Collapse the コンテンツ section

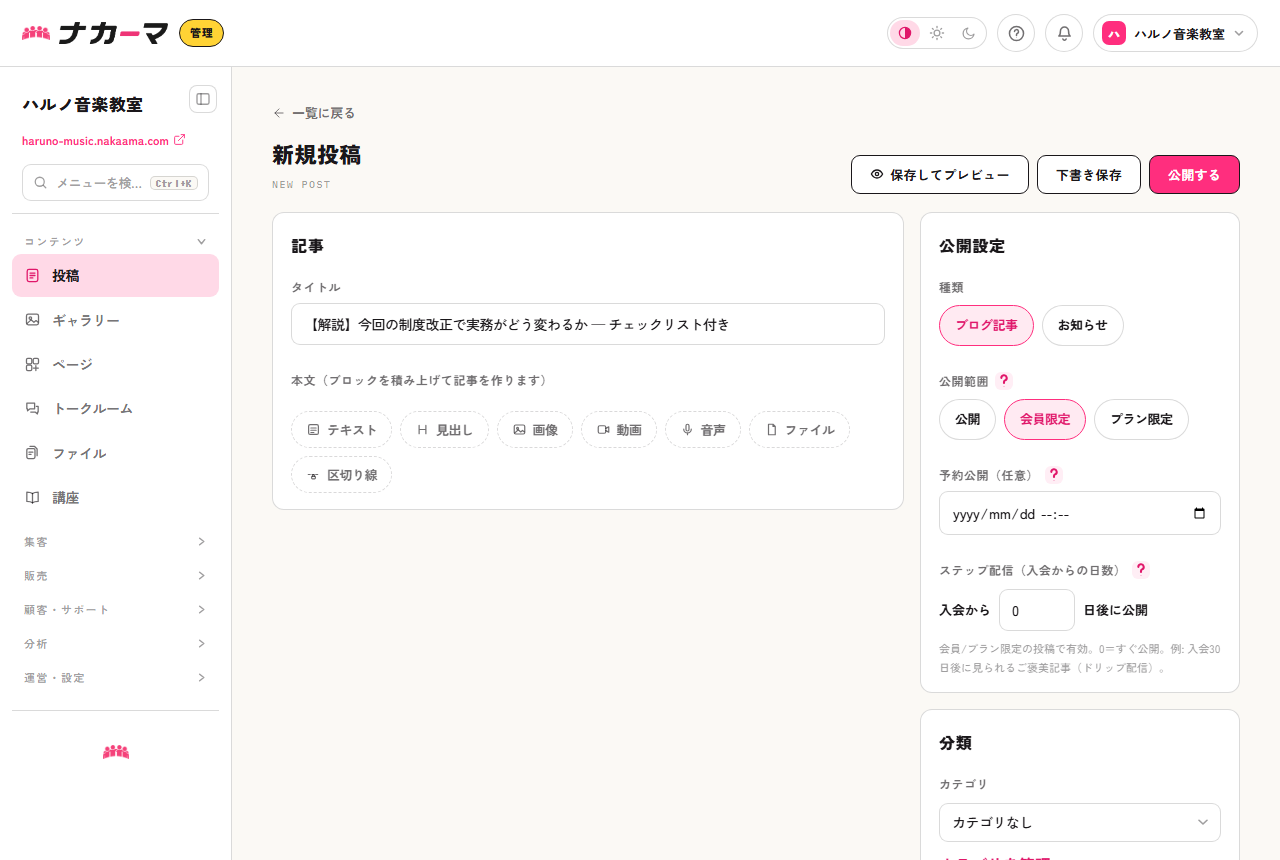coord(115,241)
